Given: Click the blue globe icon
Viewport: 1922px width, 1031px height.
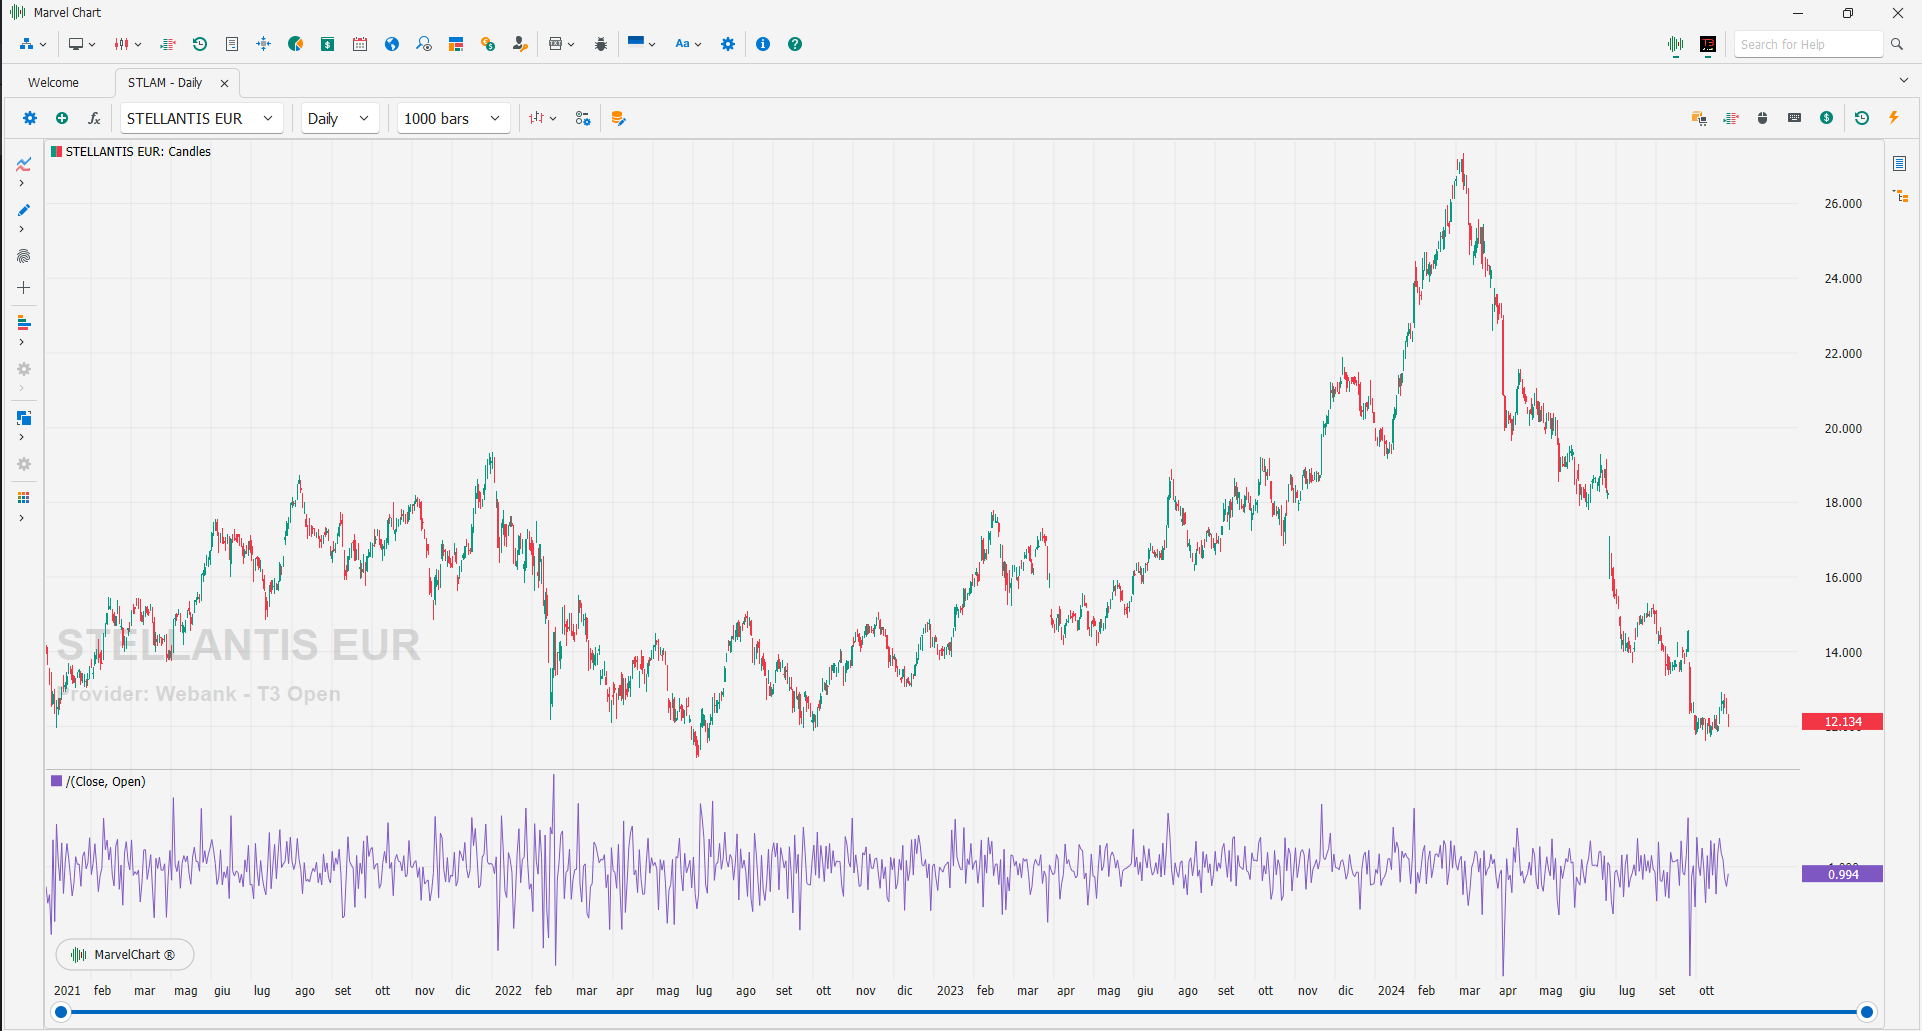Looking at the screenshot, I should 392,44.
